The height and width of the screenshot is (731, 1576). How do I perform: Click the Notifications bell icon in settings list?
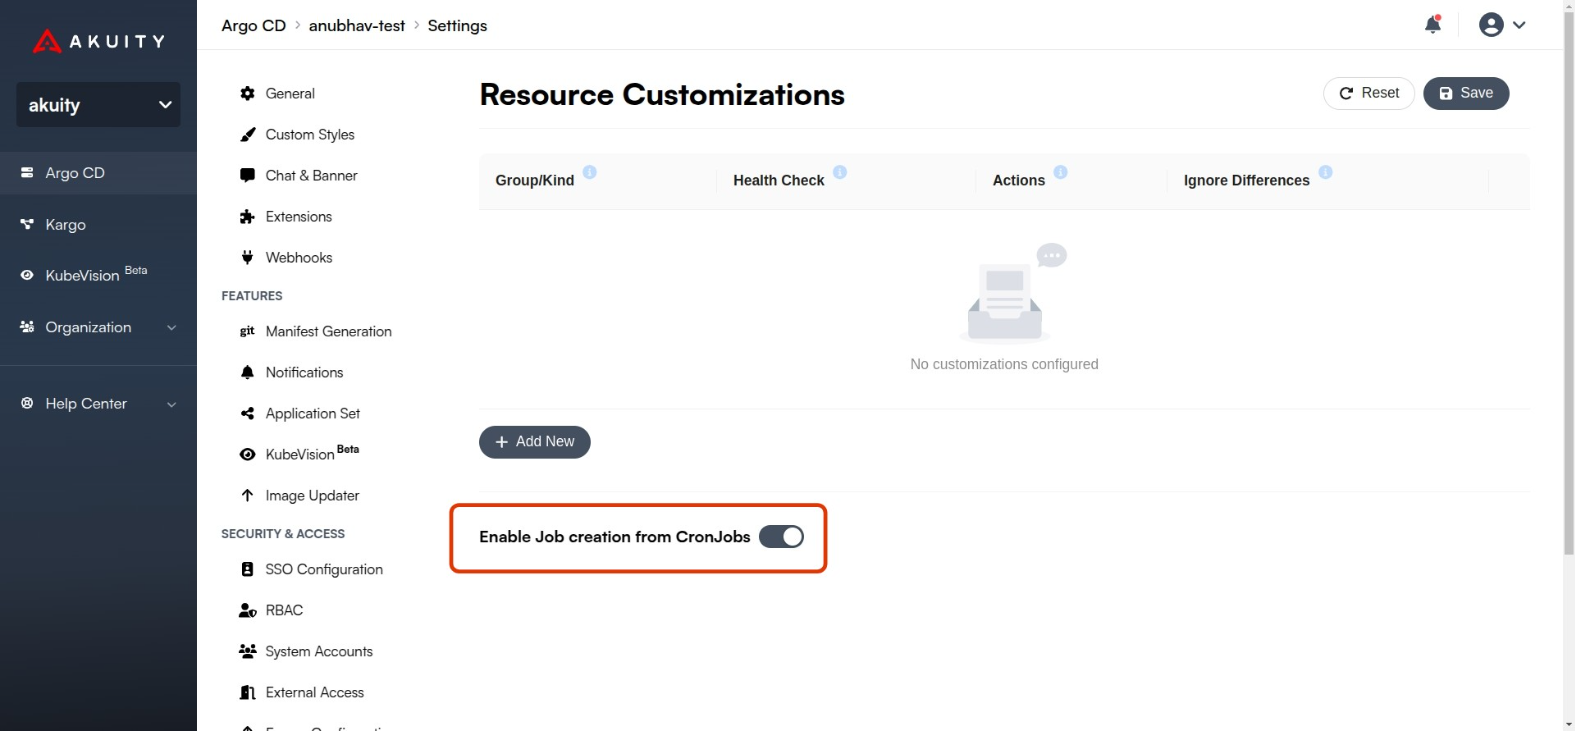[x=247, y=372]
